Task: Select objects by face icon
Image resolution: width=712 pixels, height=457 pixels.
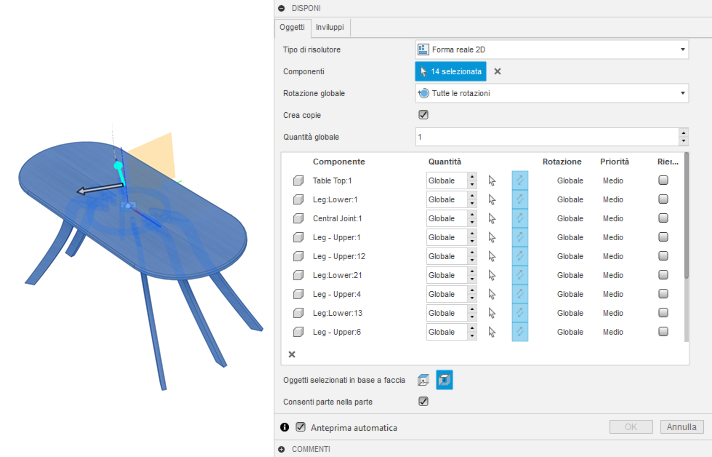Action: coord(423,380)
